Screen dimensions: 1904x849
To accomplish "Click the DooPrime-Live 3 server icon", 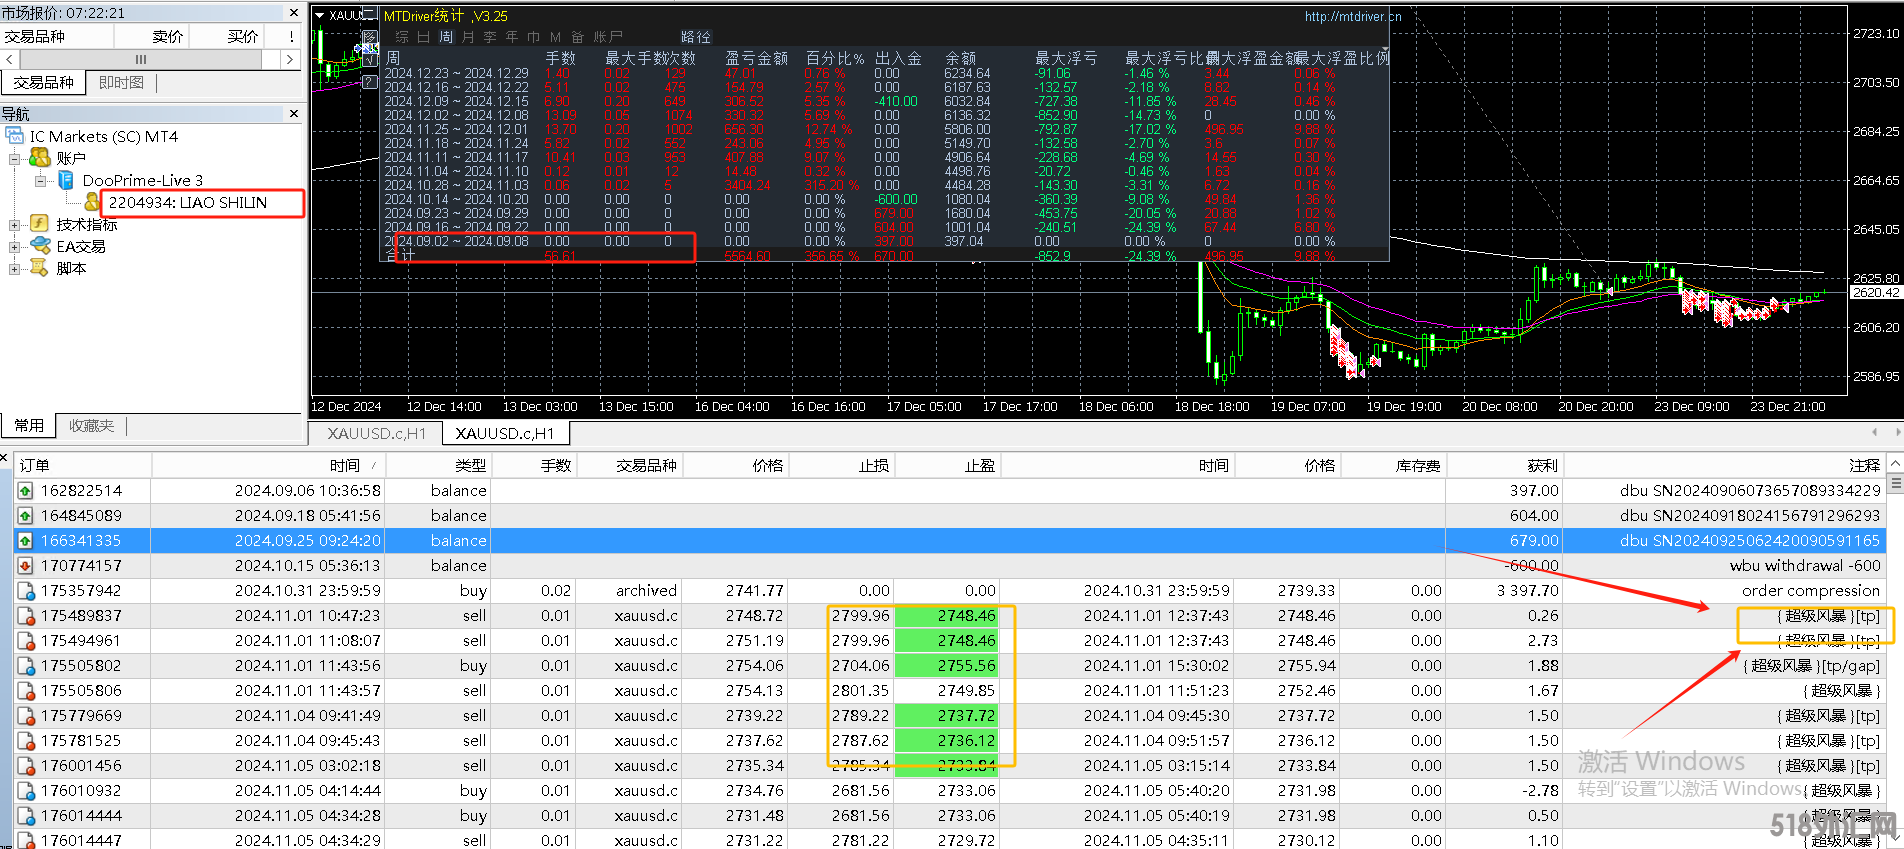I will pos(66,180).
